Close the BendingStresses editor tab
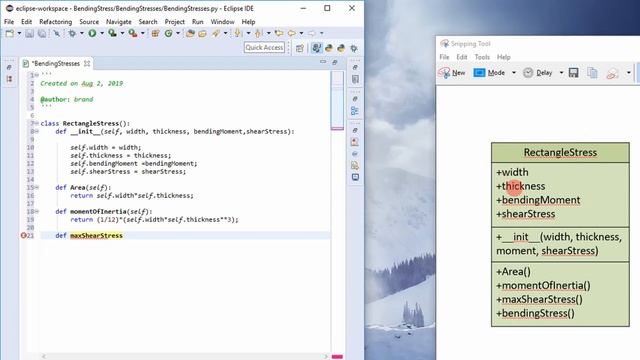640x360 pixels. tap(87, 64)
